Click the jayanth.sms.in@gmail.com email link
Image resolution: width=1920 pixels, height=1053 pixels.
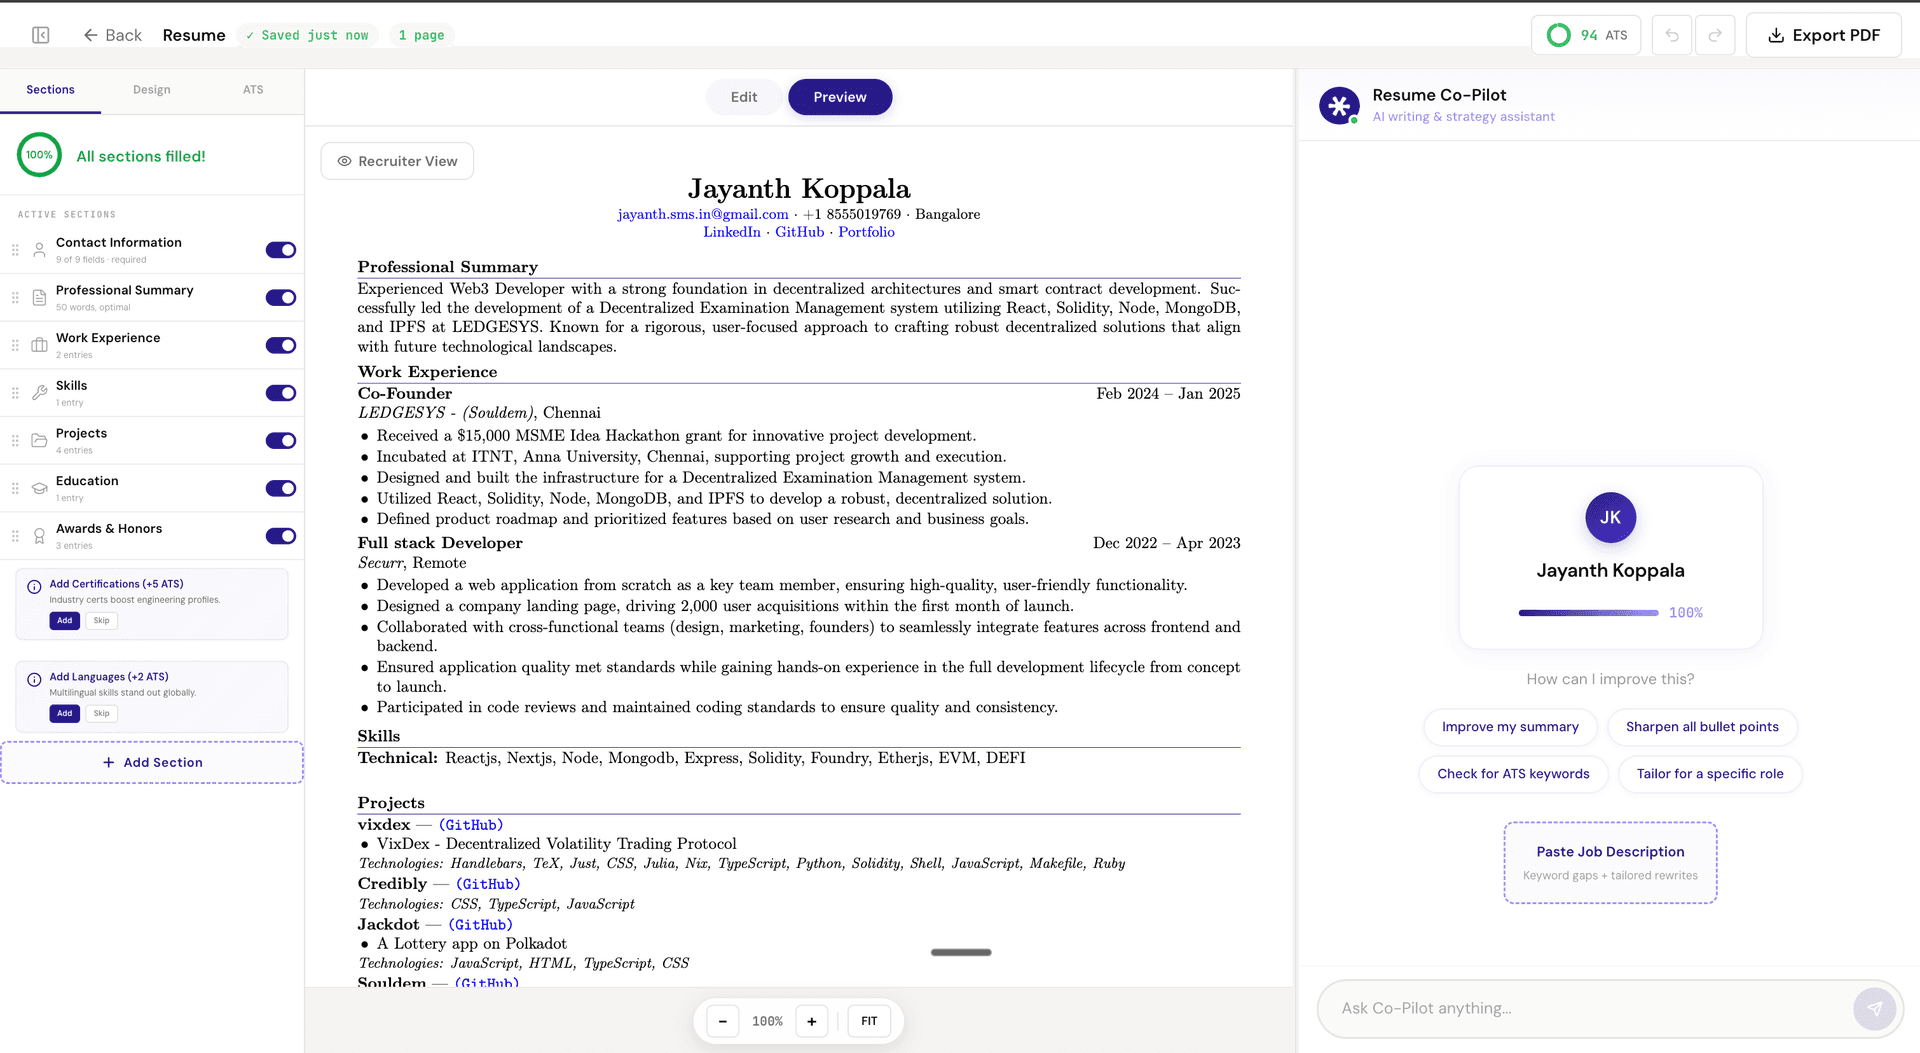(x=703, y=214)
